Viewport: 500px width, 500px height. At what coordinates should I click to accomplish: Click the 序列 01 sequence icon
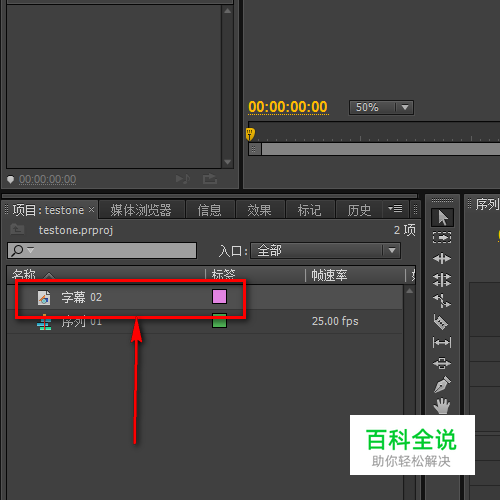coord(44,322)
